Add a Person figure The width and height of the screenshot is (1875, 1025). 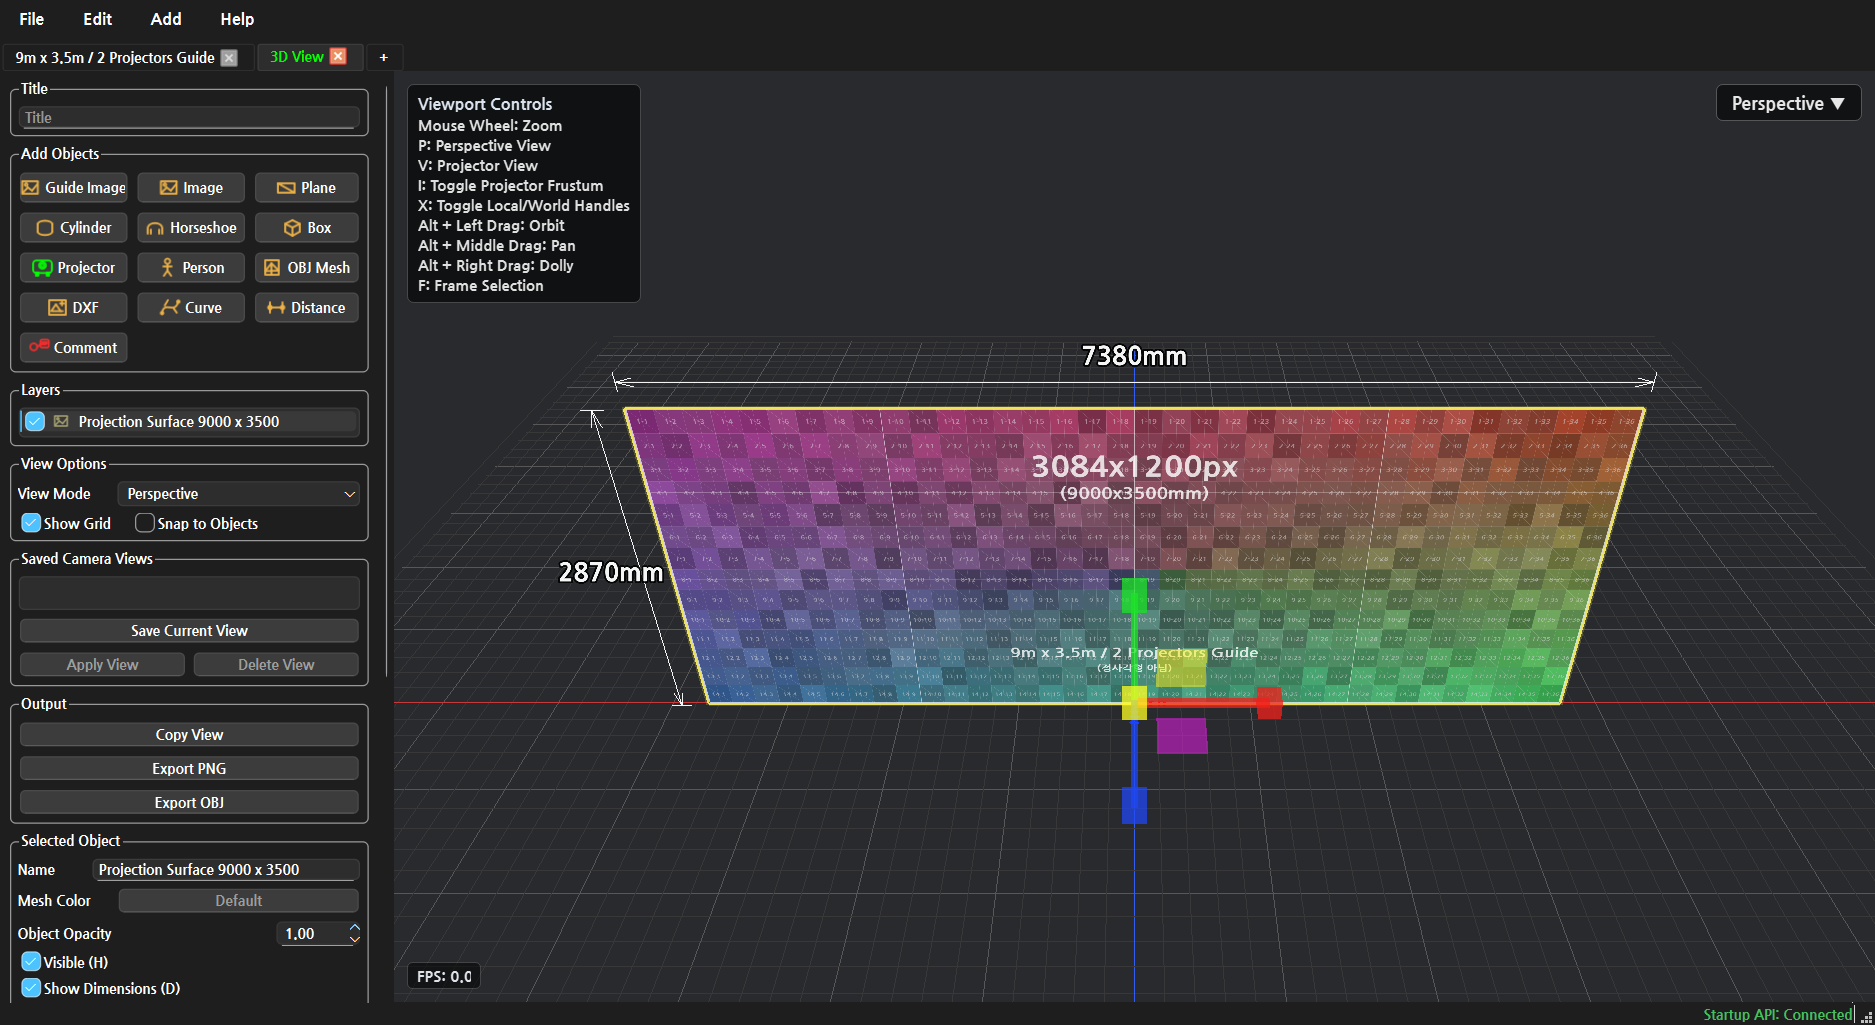190,268
